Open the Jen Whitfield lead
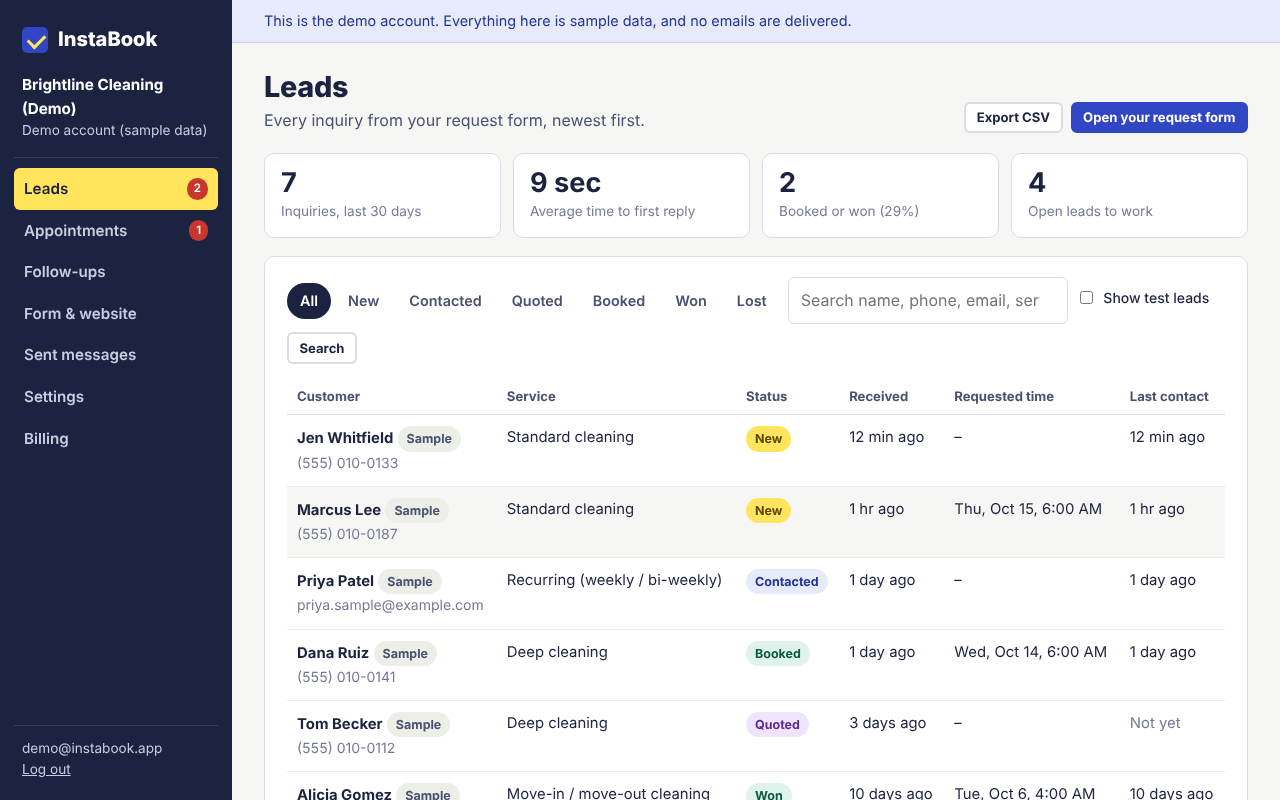1280x800 pixels. coord(345,438)
